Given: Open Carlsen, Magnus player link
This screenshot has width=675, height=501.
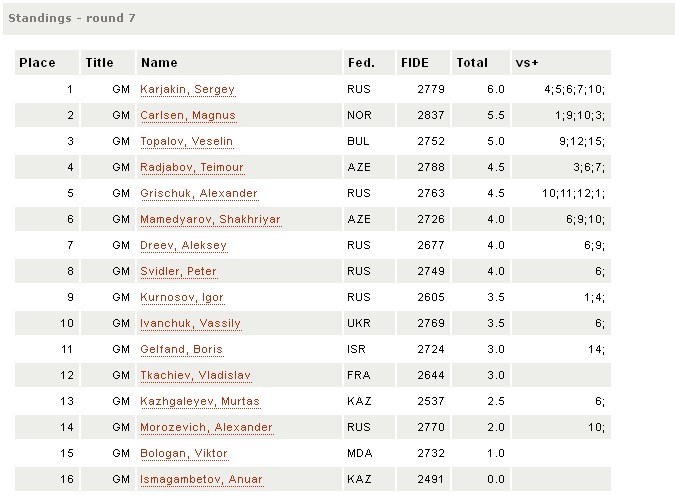Looking at the screenshot, I should click(x=188, y=115).
